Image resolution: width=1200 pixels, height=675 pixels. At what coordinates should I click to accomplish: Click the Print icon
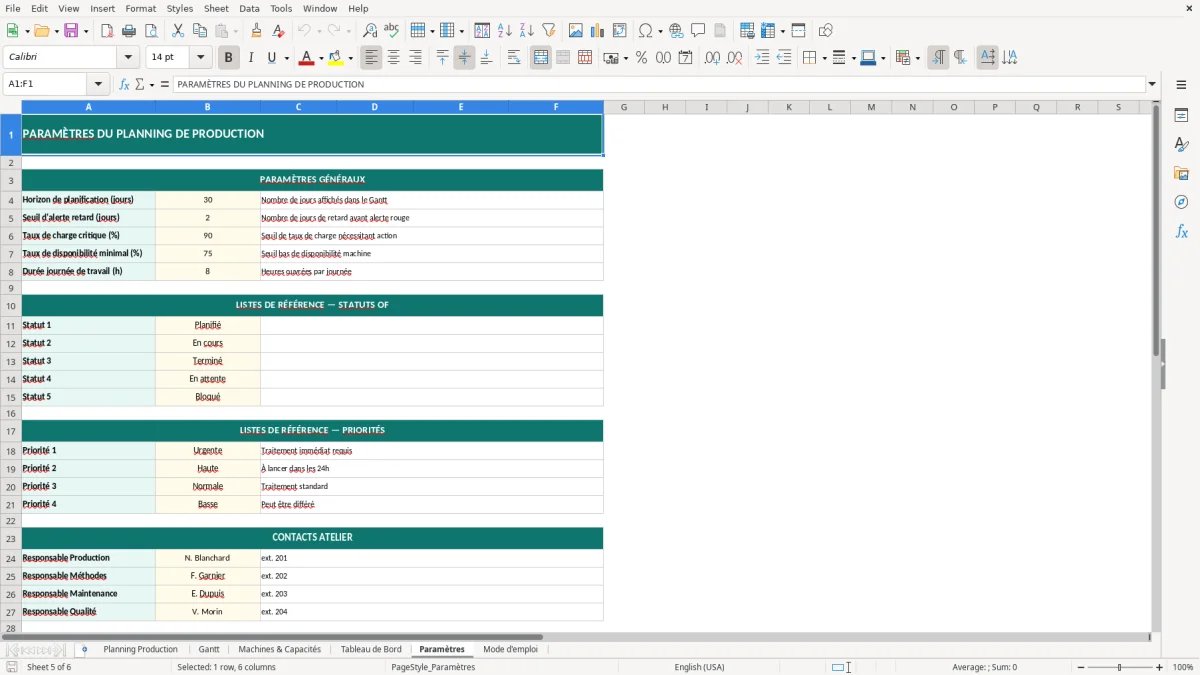(x=127, y=31)
